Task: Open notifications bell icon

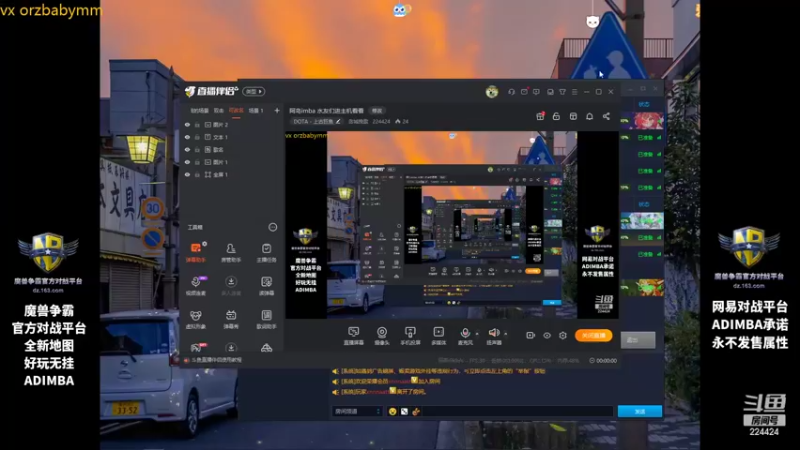Action: tap(589, 116)
